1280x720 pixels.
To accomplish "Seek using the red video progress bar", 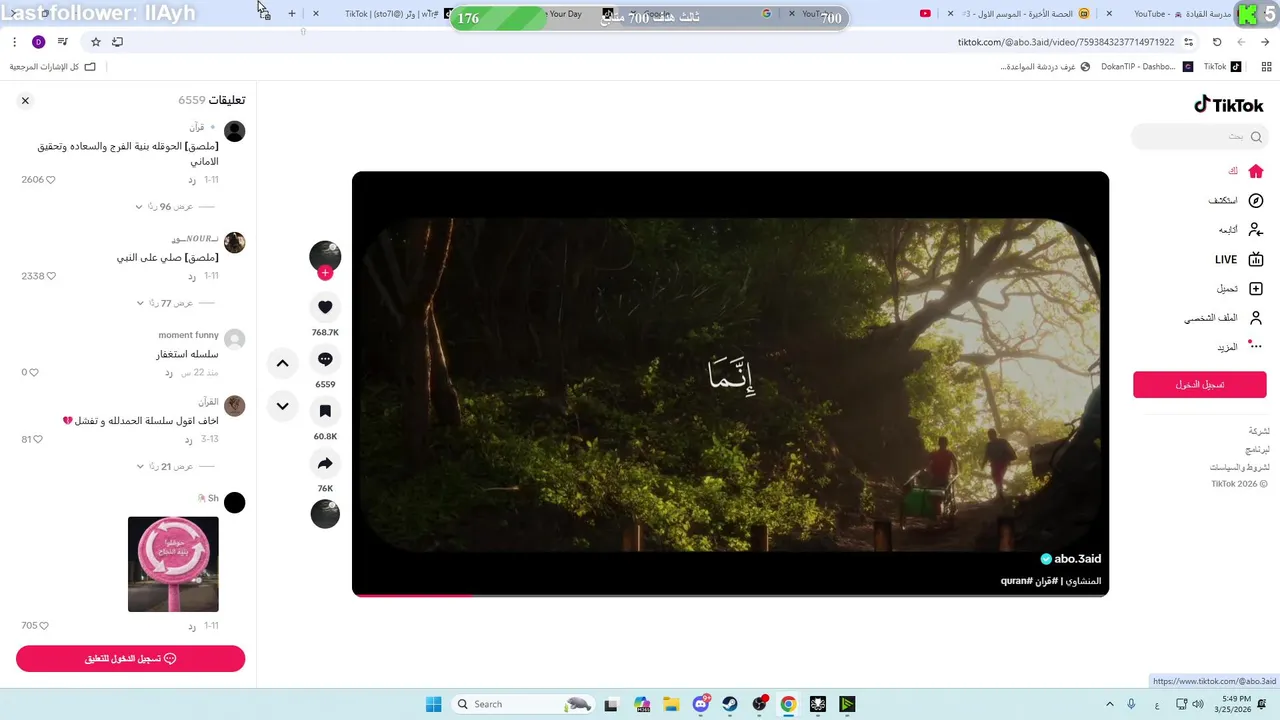I will [x=730, y=594].
